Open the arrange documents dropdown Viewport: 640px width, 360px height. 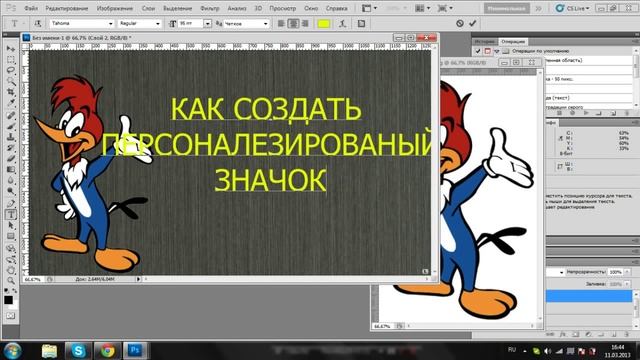pos(422,8)
